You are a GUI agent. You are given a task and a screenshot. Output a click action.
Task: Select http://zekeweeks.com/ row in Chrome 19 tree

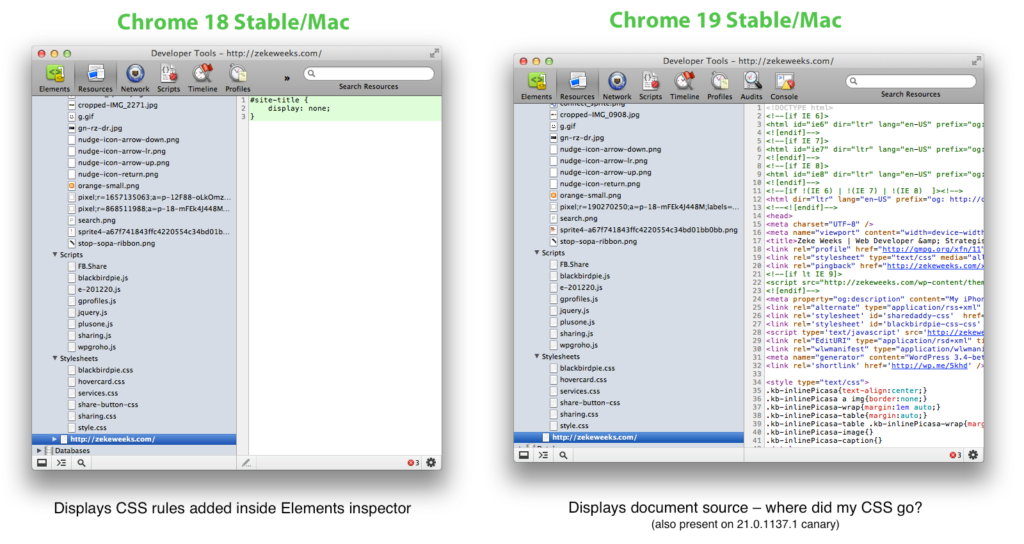[x=629, y=437]
